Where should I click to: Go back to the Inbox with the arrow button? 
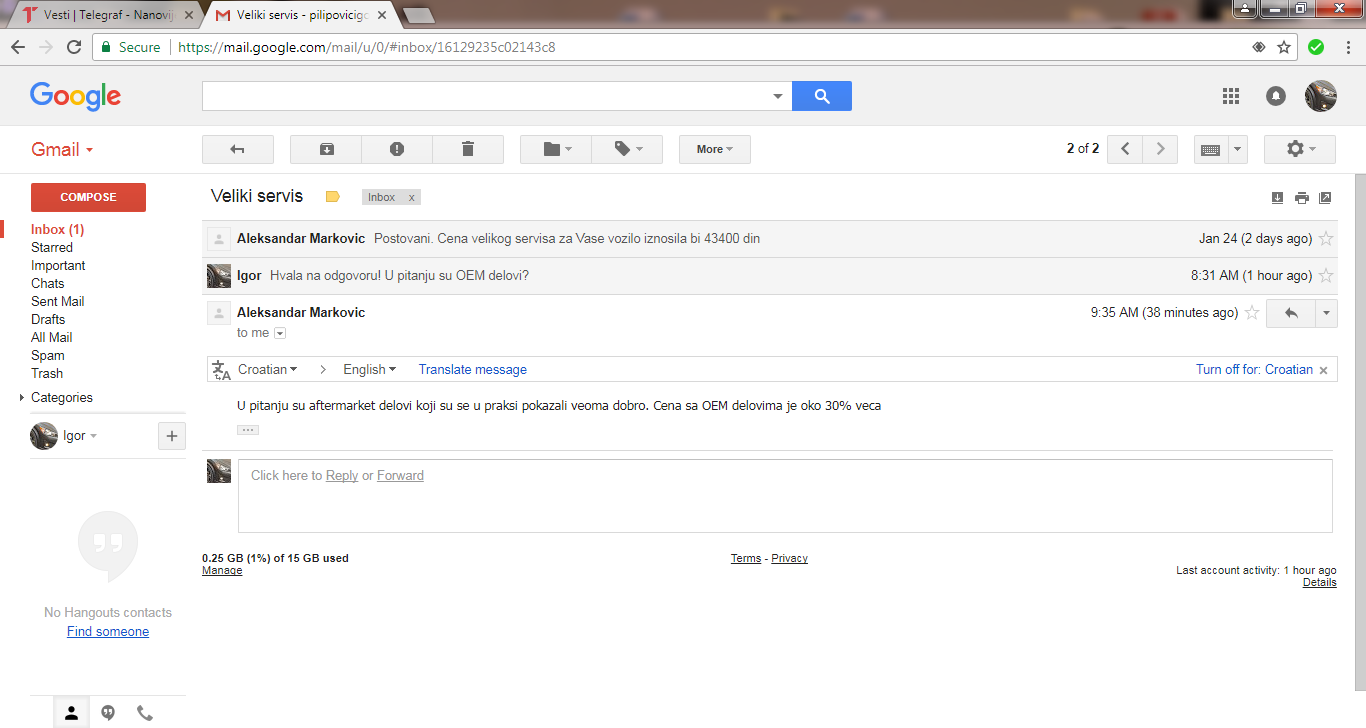coord(237,149)
